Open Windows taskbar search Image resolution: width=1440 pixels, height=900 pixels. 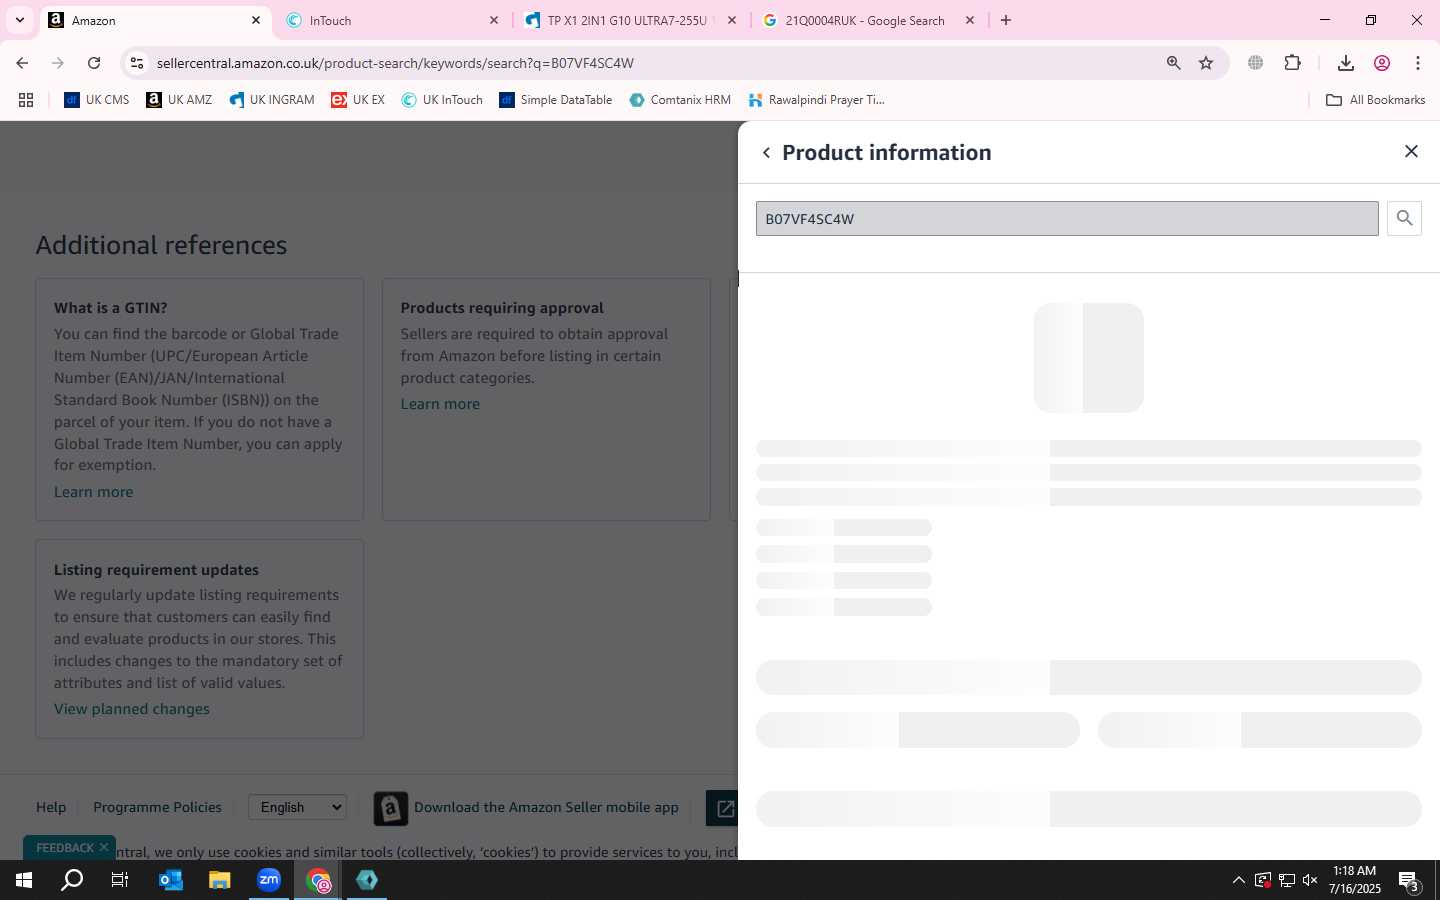coord(72,880)
